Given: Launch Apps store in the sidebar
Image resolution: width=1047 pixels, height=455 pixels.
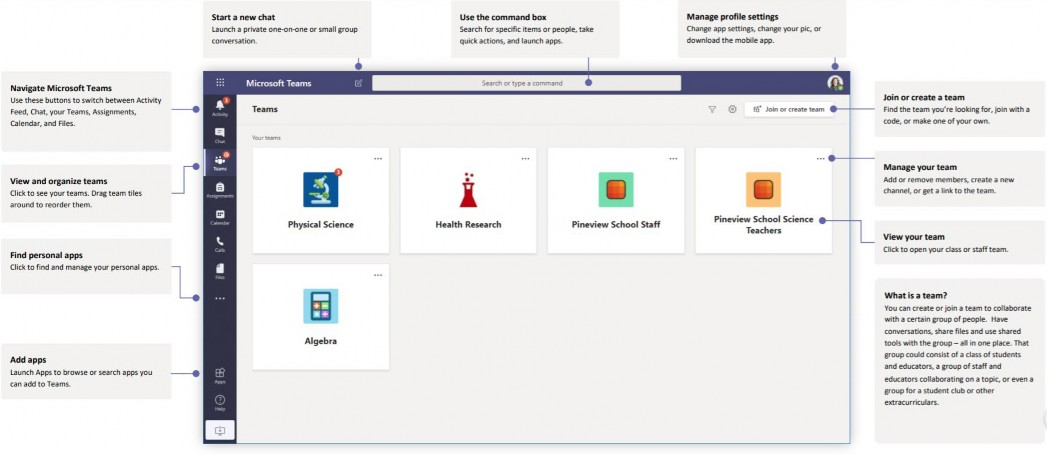Looking at the screenshot, I should pyautogui.click(x=220, y=376).
